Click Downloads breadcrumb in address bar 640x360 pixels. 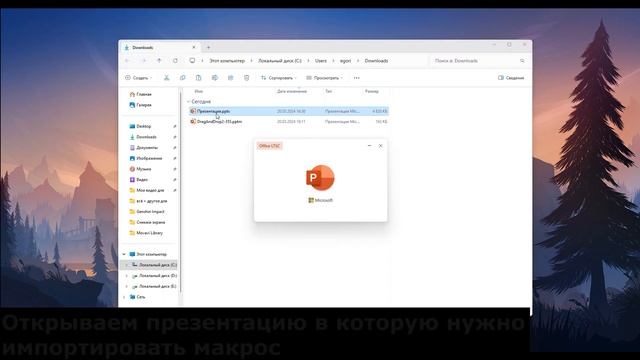376,60
